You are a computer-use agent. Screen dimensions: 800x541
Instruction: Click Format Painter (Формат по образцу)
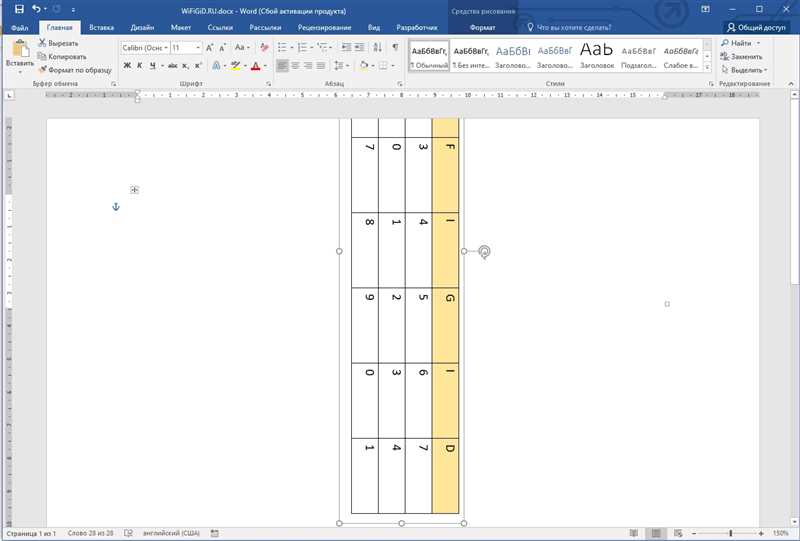click(75, 69)
